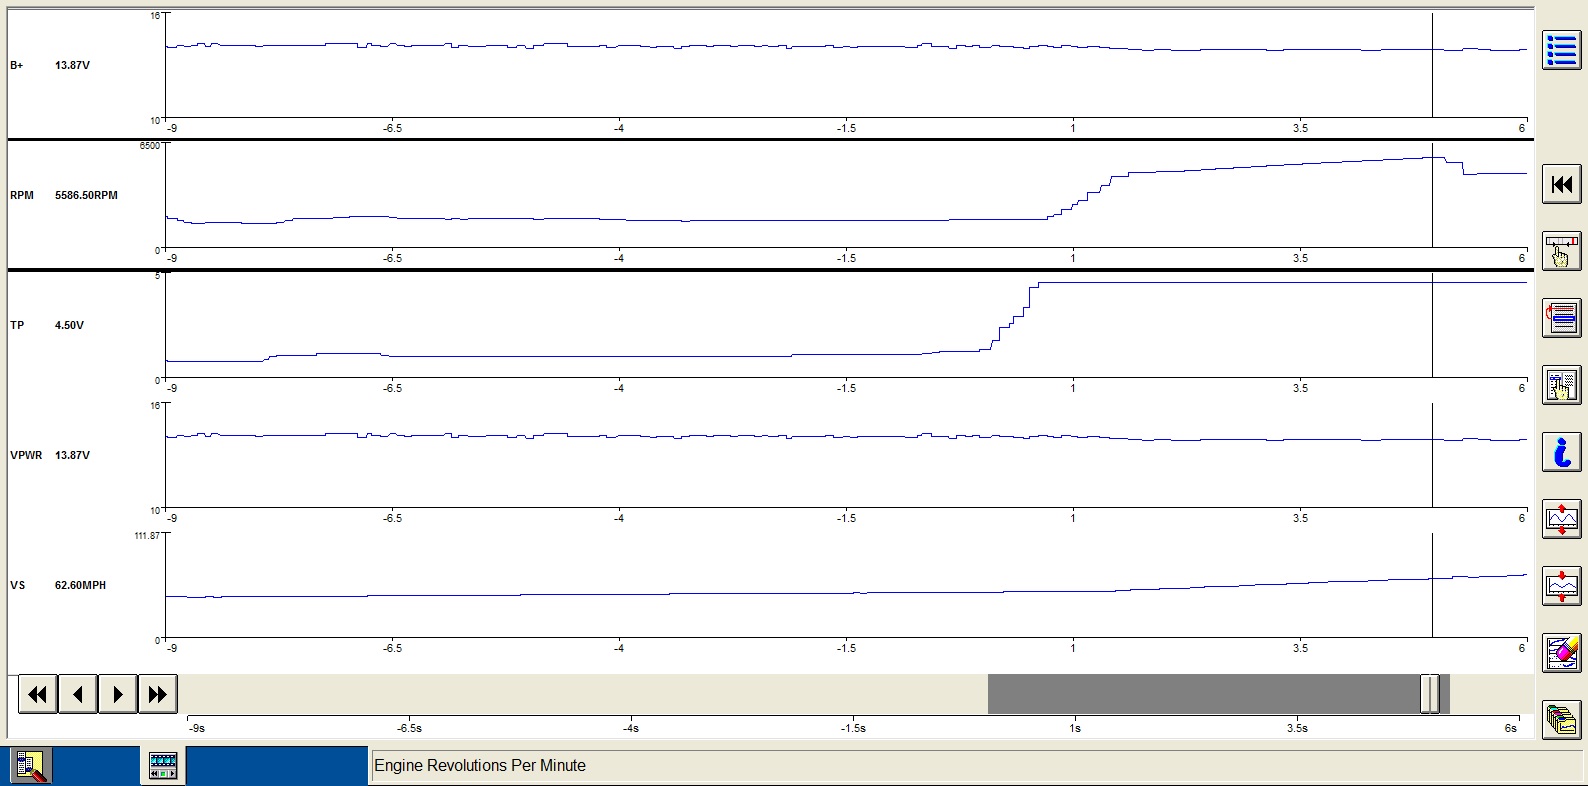Click the 6500 max label on RPM graph

[149, 146]
